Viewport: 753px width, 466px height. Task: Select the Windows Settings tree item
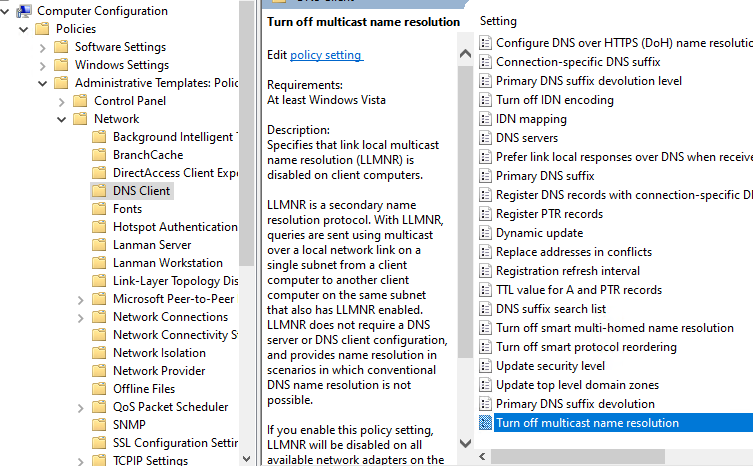[121, 65]
